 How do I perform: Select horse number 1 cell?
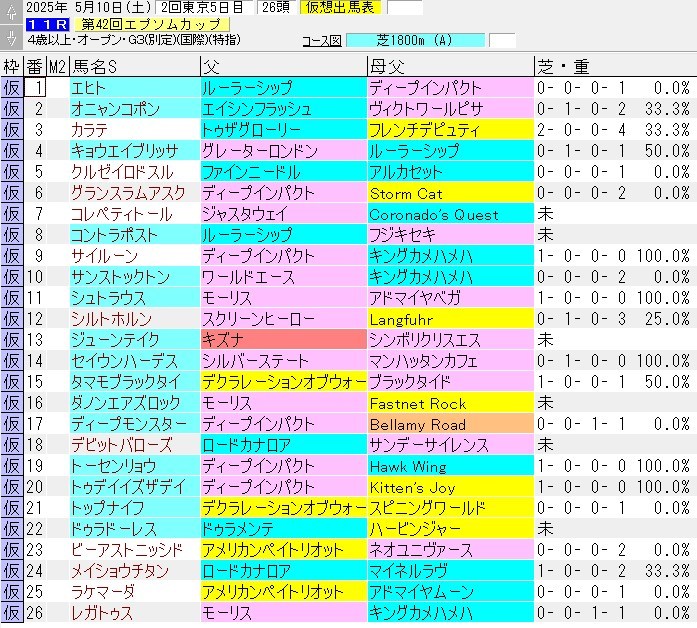(35, 88)
